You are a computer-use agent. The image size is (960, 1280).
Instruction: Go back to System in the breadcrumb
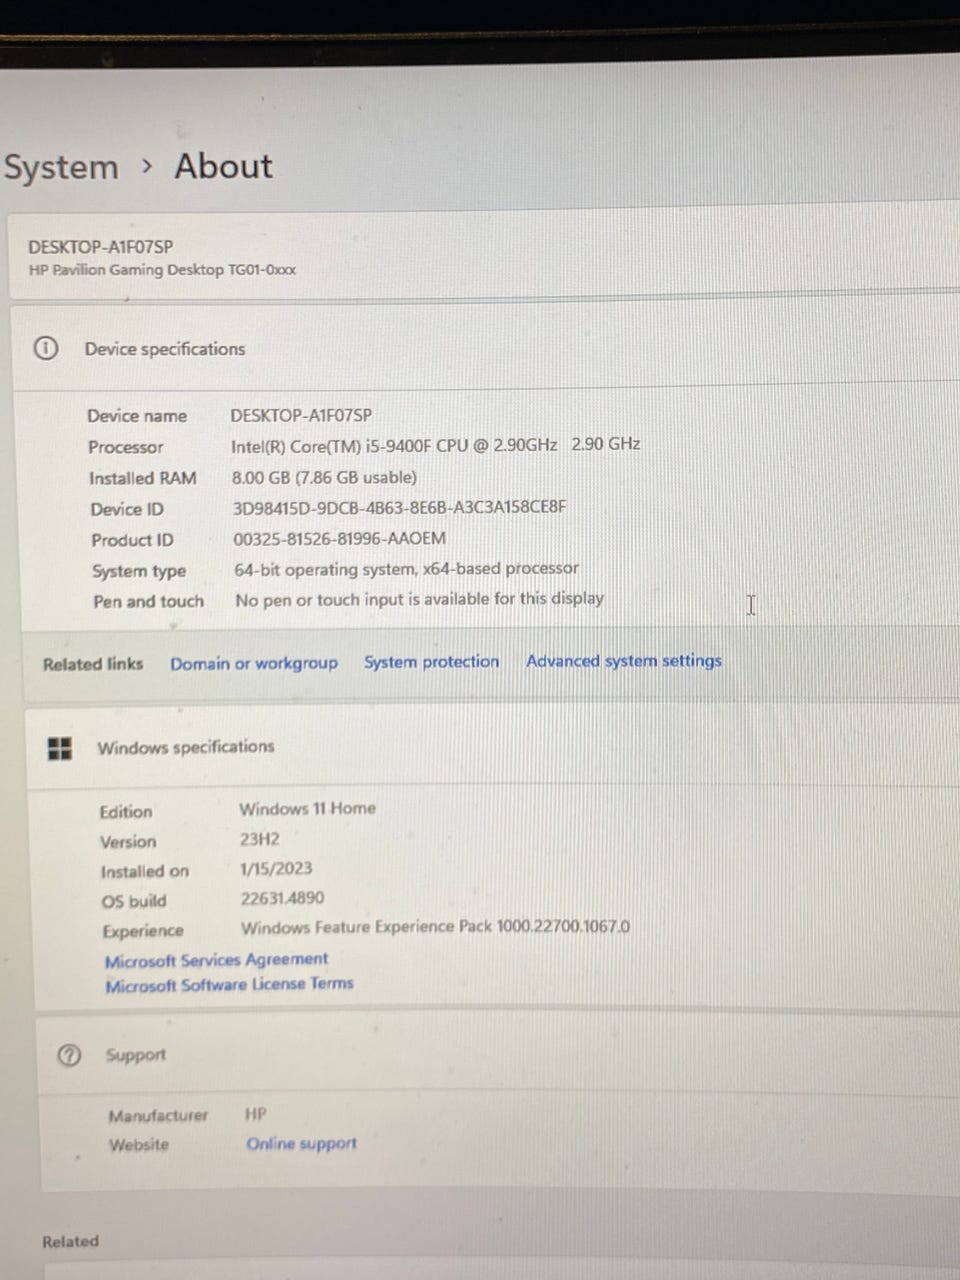61,167
